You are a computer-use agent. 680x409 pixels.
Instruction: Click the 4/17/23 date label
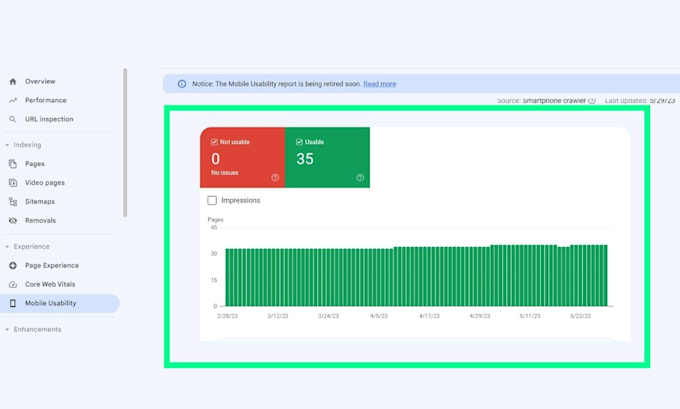pyautogui.click(x=429, y=316)
